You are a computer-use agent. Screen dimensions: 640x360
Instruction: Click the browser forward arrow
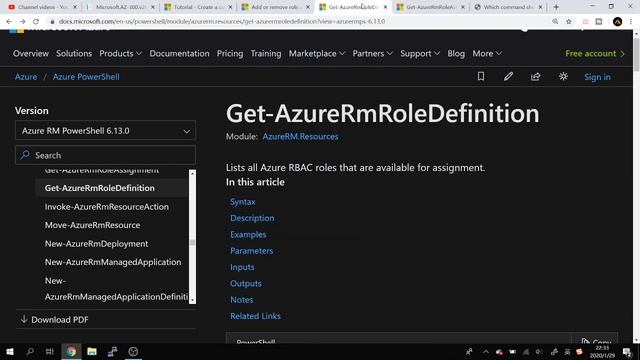(x=22, y=21)
